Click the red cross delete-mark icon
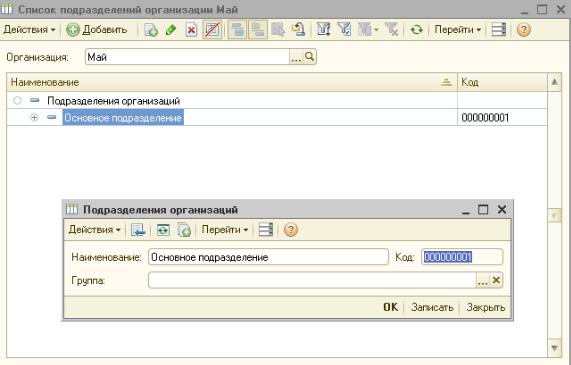 click(x=191, y=30)
